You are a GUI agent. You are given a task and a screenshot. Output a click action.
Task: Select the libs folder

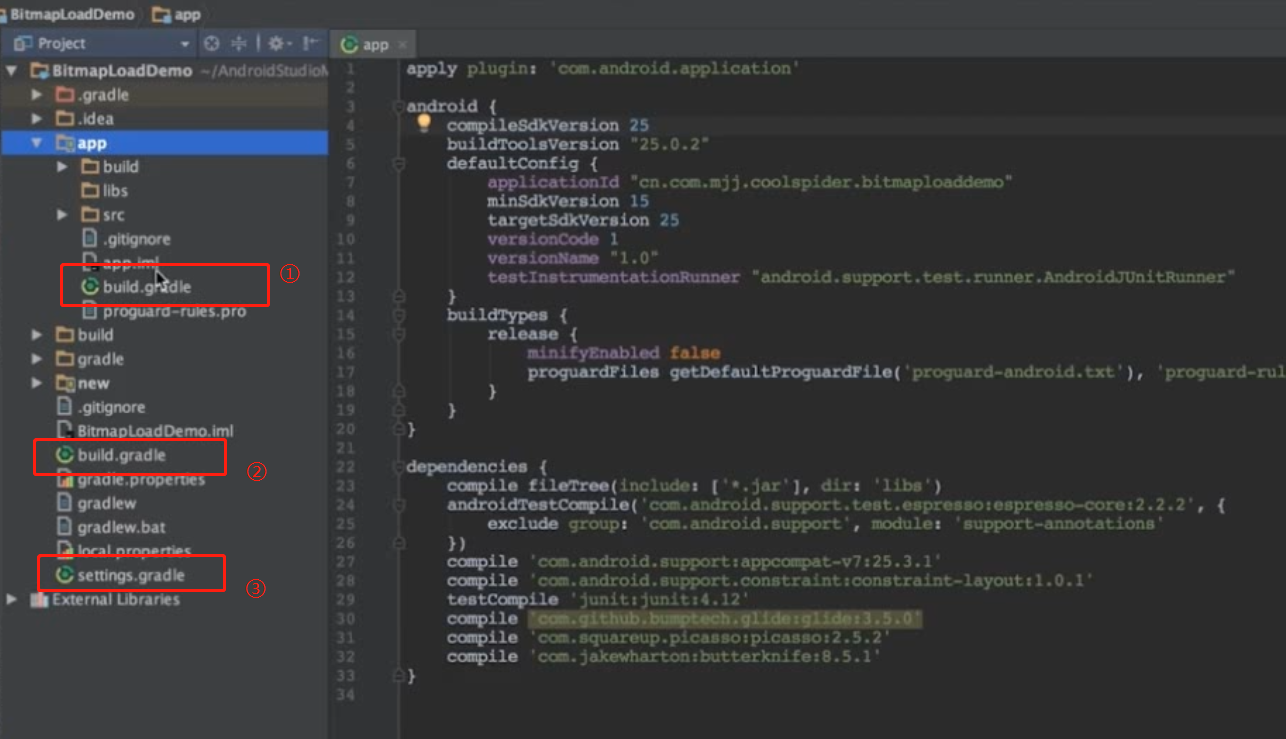(115, 191)
